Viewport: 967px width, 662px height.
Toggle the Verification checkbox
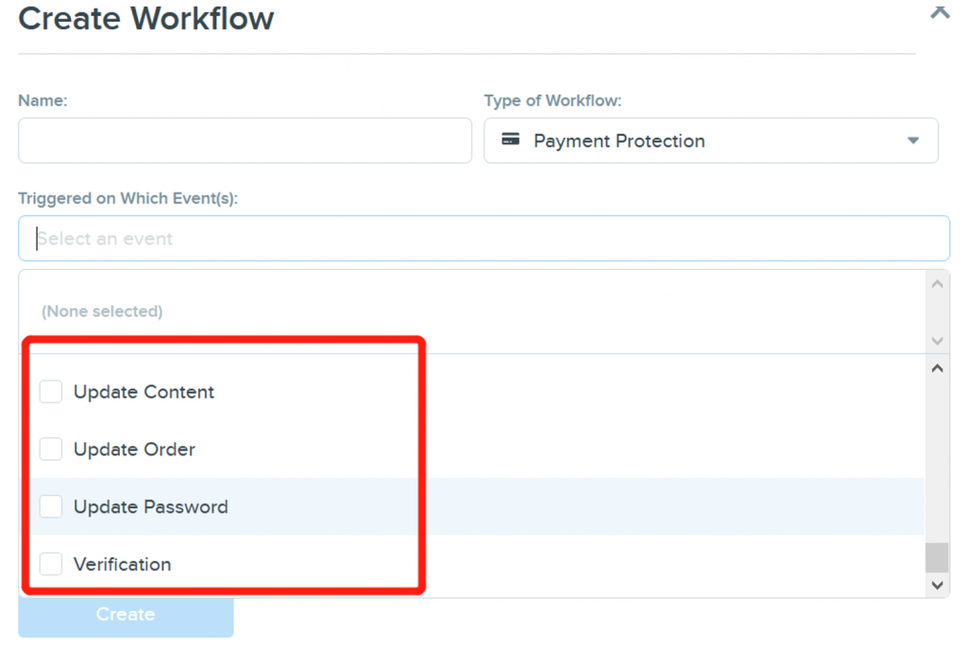(51, 564)
